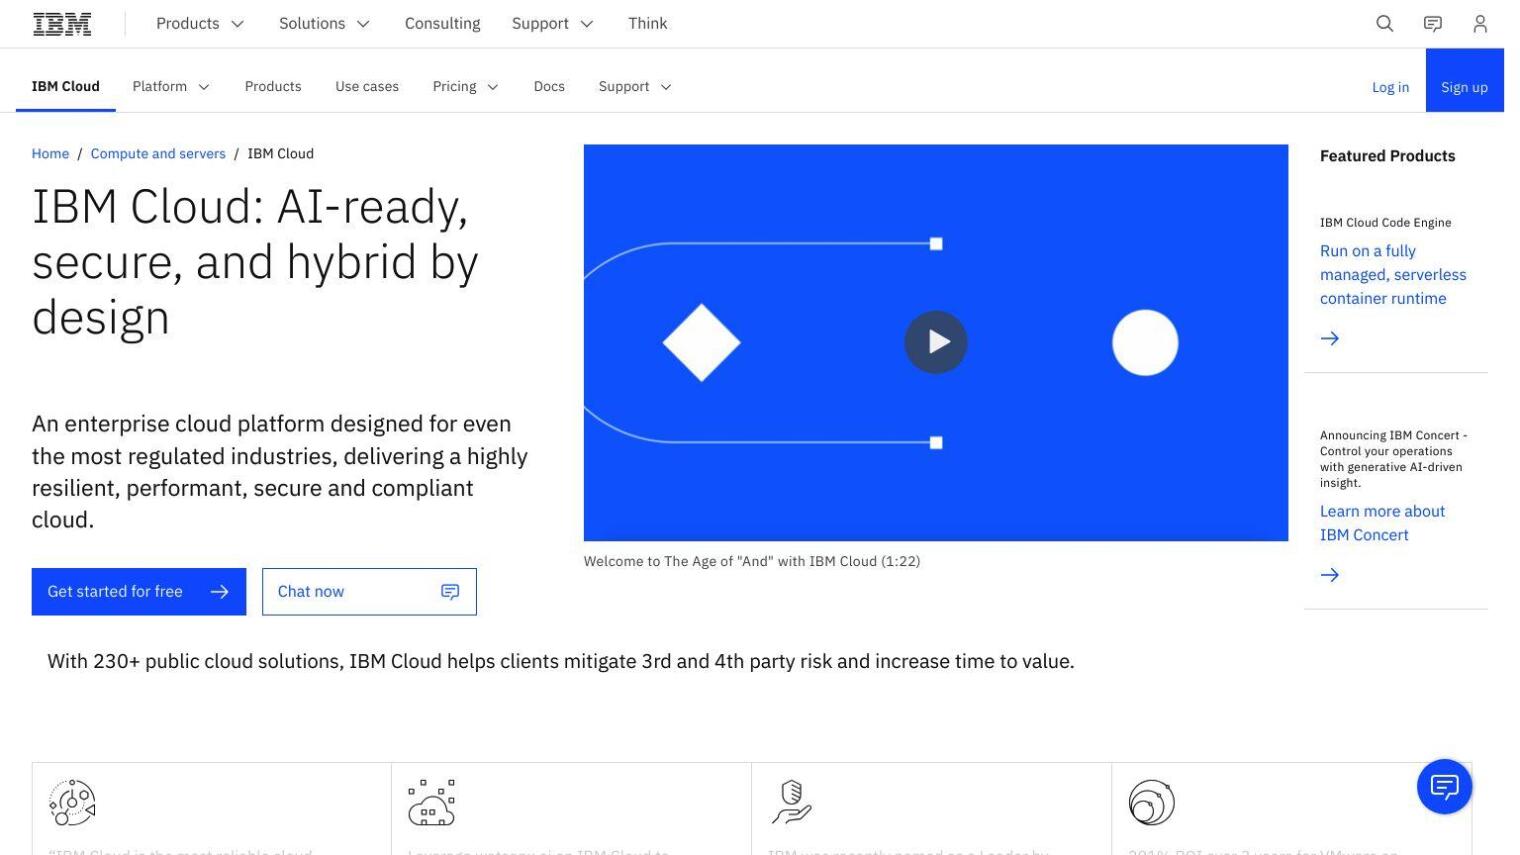
Task: Click Get started for free button
Action: pos(139,592)
